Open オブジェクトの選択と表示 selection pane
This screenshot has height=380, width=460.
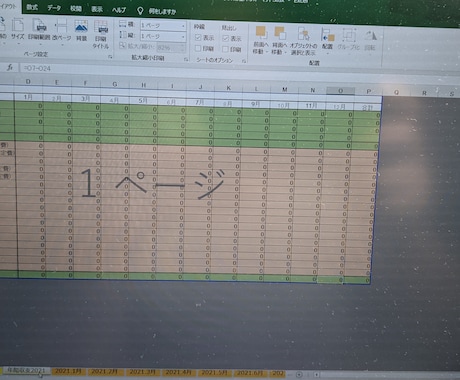[x=303, y=41]
